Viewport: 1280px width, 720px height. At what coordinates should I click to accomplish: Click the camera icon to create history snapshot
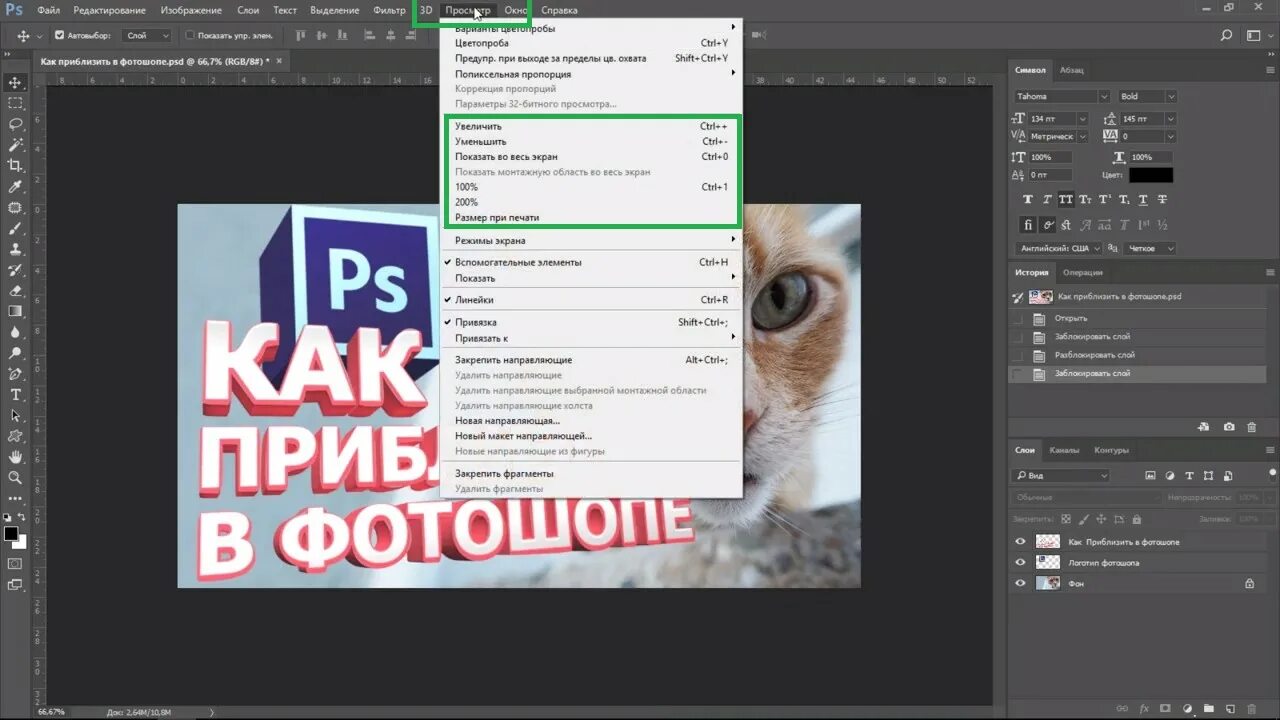1229,427
